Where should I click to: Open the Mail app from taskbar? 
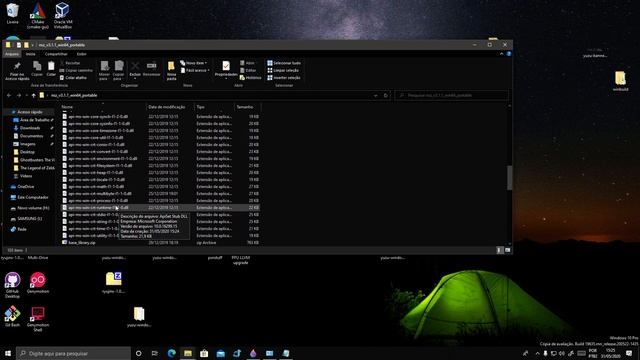[220, 353]
